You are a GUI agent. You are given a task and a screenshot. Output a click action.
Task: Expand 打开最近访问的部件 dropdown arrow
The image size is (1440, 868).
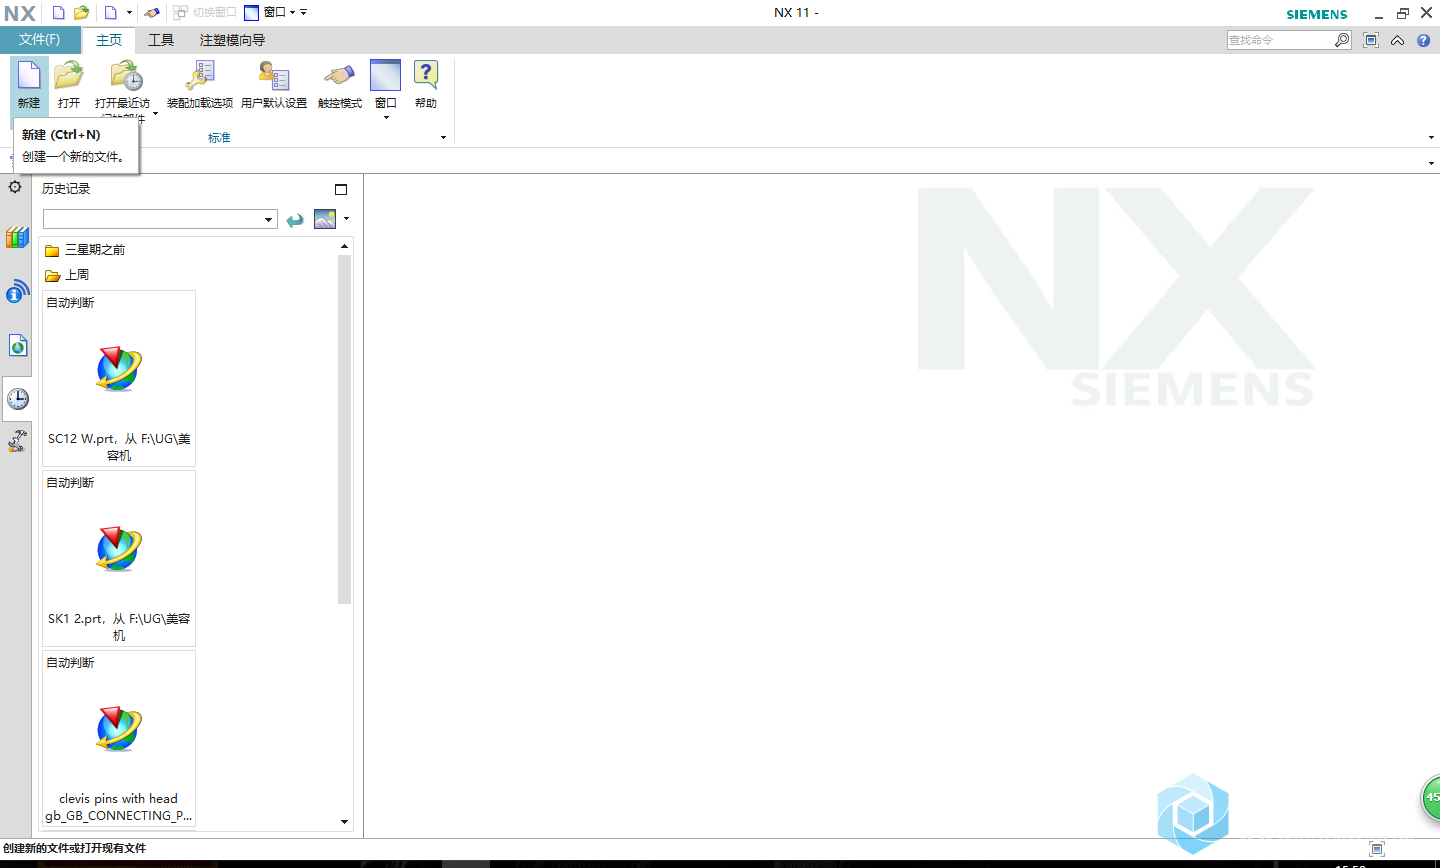155,114
